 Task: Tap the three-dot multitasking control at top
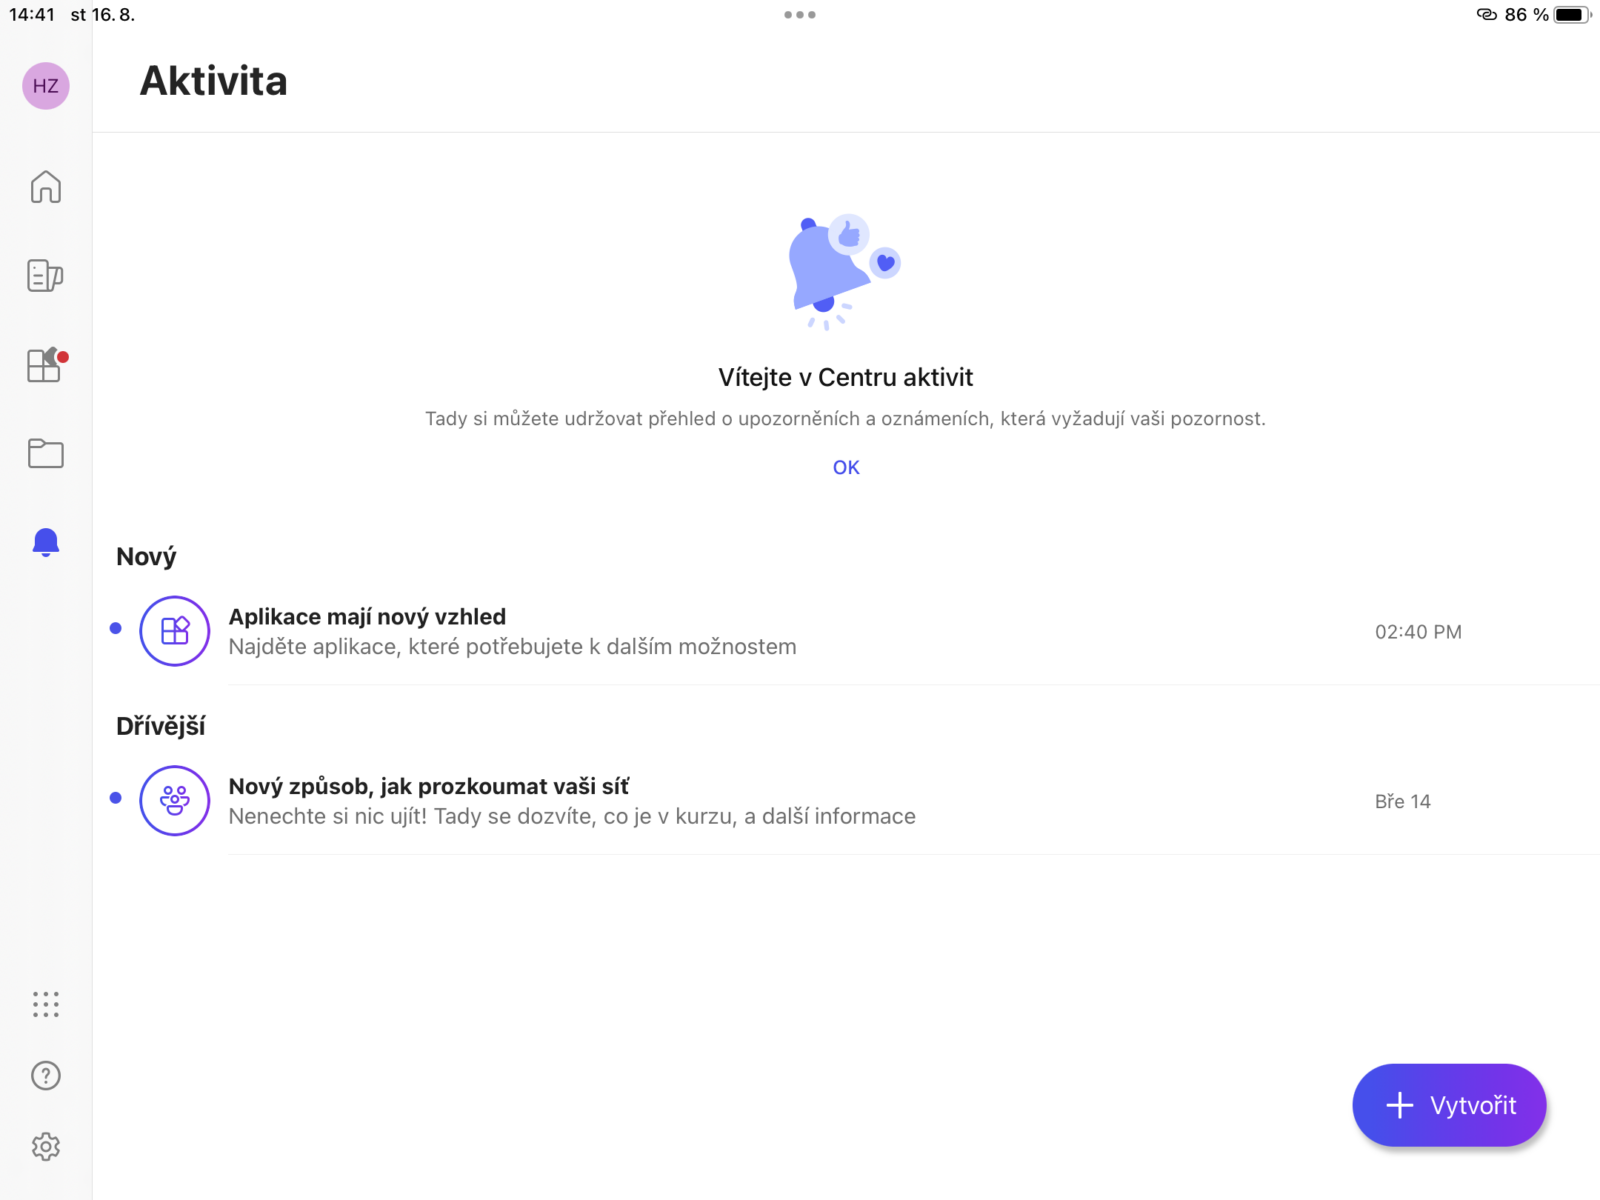[x=800, y=15]
